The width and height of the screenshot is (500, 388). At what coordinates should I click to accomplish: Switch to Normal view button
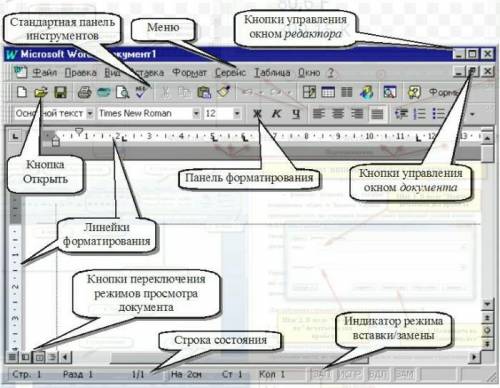tap(12, 357)
